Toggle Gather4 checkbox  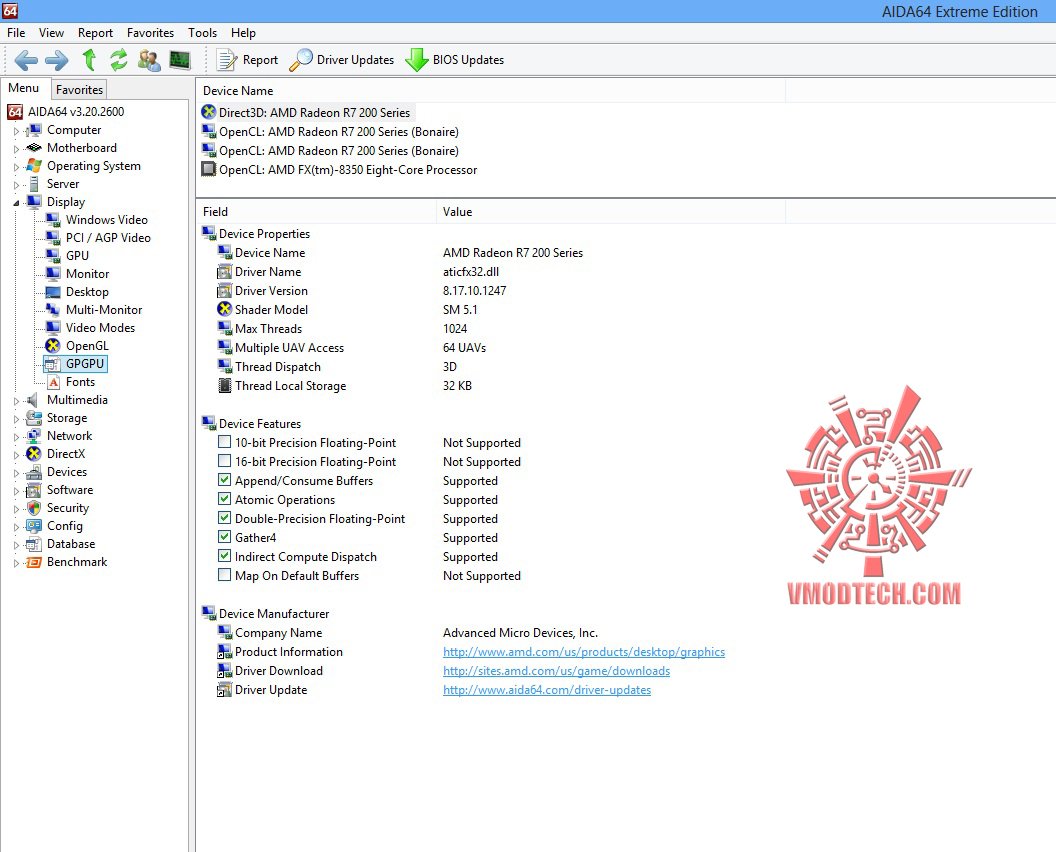click(224, 537)
